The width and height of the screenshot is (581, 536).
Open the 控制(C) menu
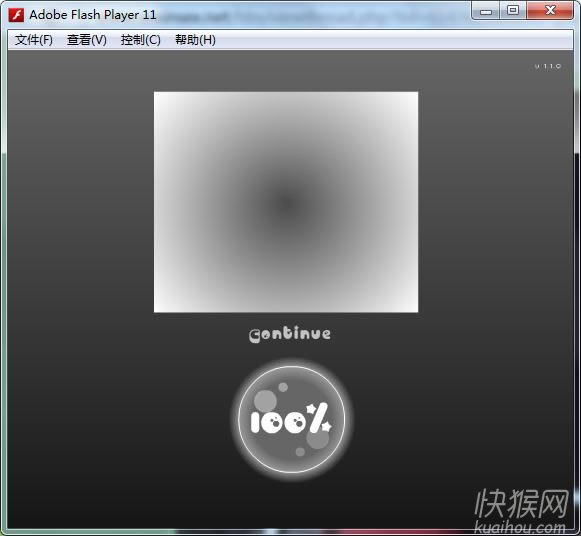140,40
